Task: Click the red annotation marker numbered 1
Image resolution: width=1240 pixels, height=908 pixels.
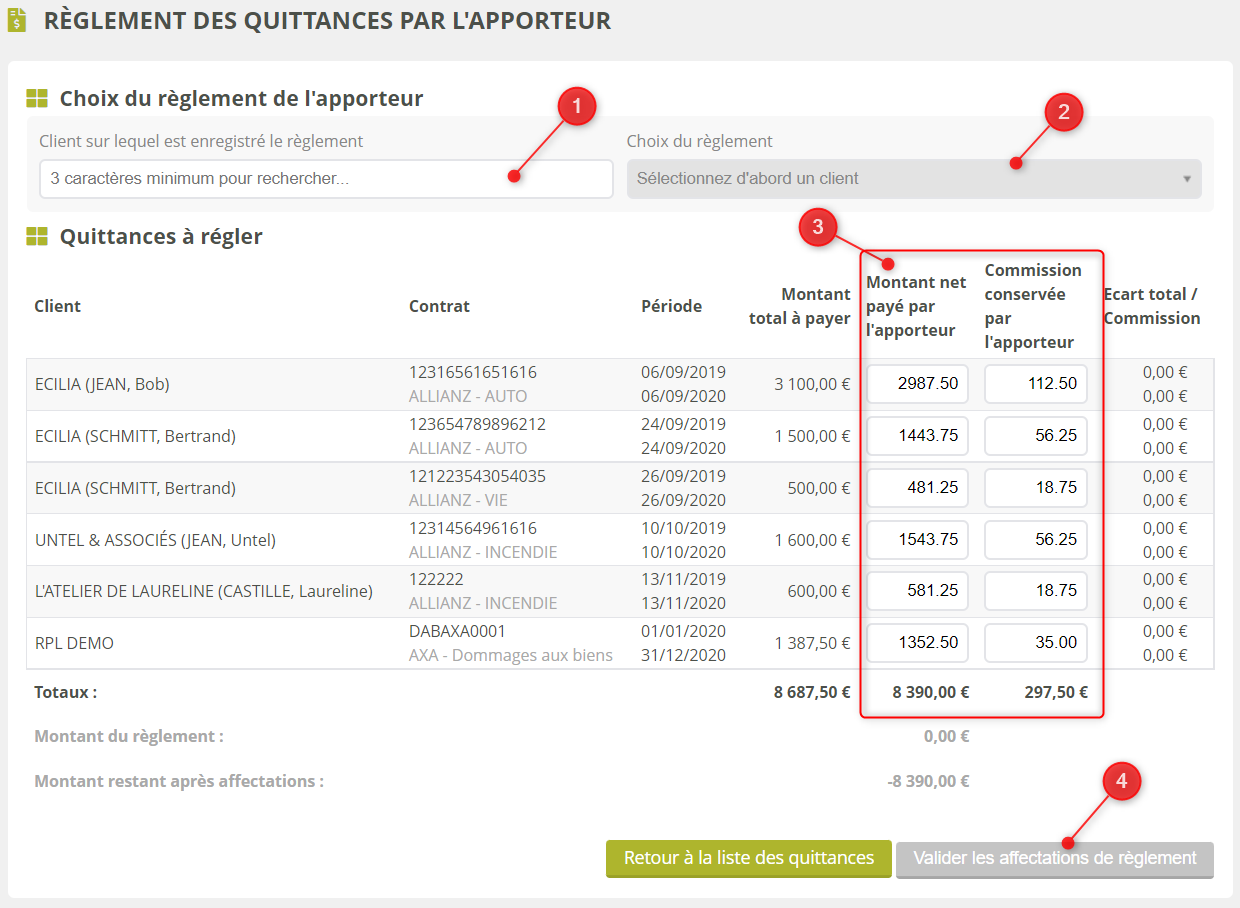Action: coord(576,107)
